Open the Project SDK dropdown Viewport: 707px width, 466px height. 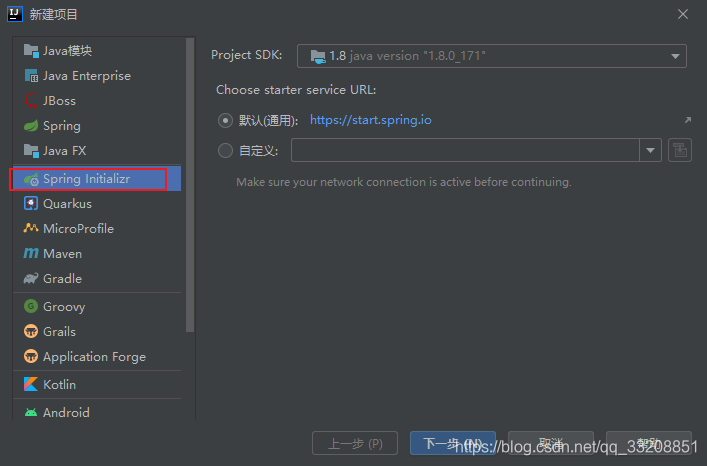pyautogui.click(x=491, y=56)
